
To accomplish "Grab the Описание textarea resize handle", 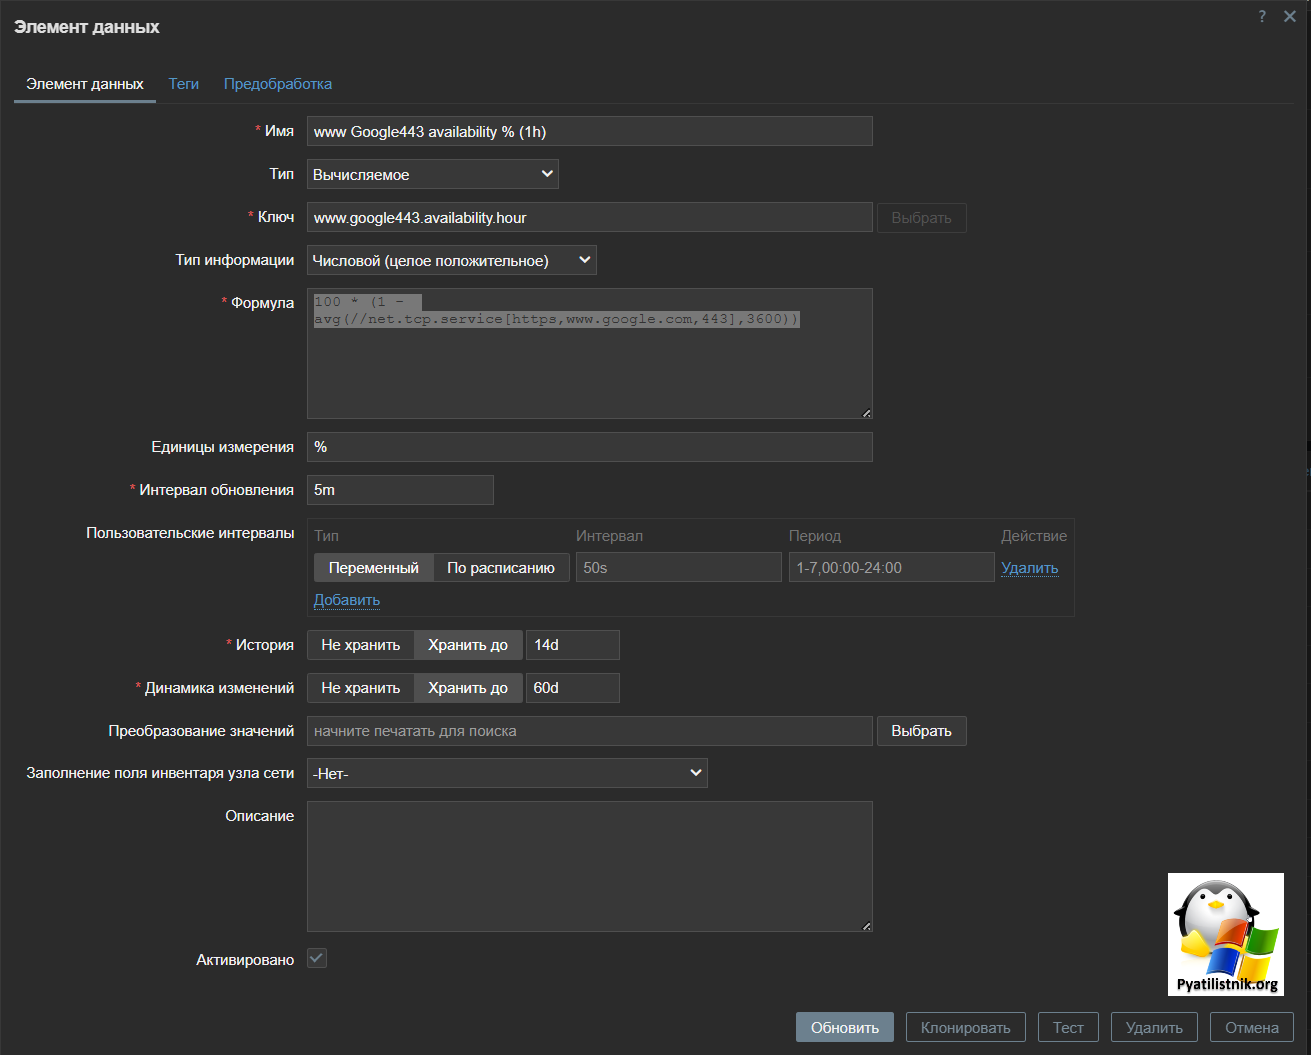I will (x=866, y=926).
